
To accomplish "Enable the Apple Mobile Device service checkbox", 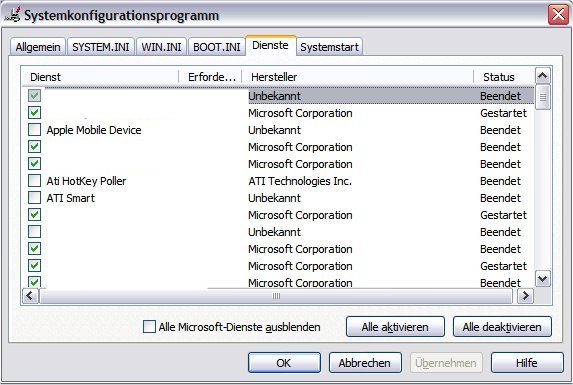I will click(x=34, y=130).
